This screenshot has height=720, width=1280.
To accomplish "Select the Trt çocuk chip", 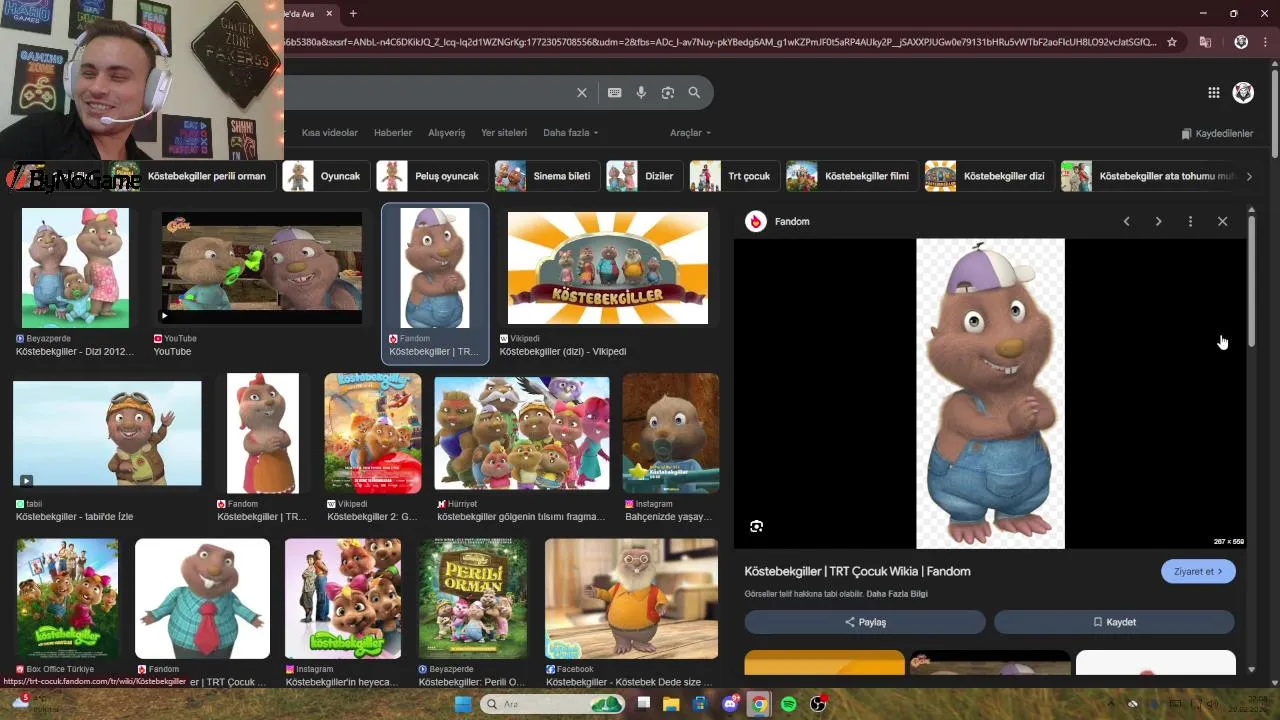I will tap(735, 176).
